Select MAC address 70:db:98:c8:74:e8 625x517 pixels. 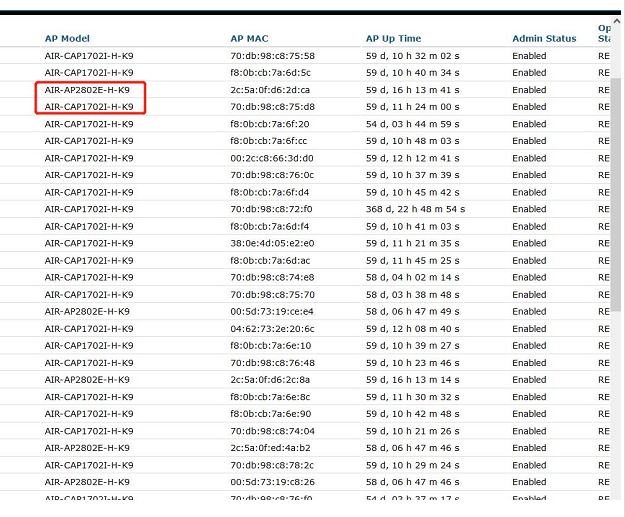point(272,277)
